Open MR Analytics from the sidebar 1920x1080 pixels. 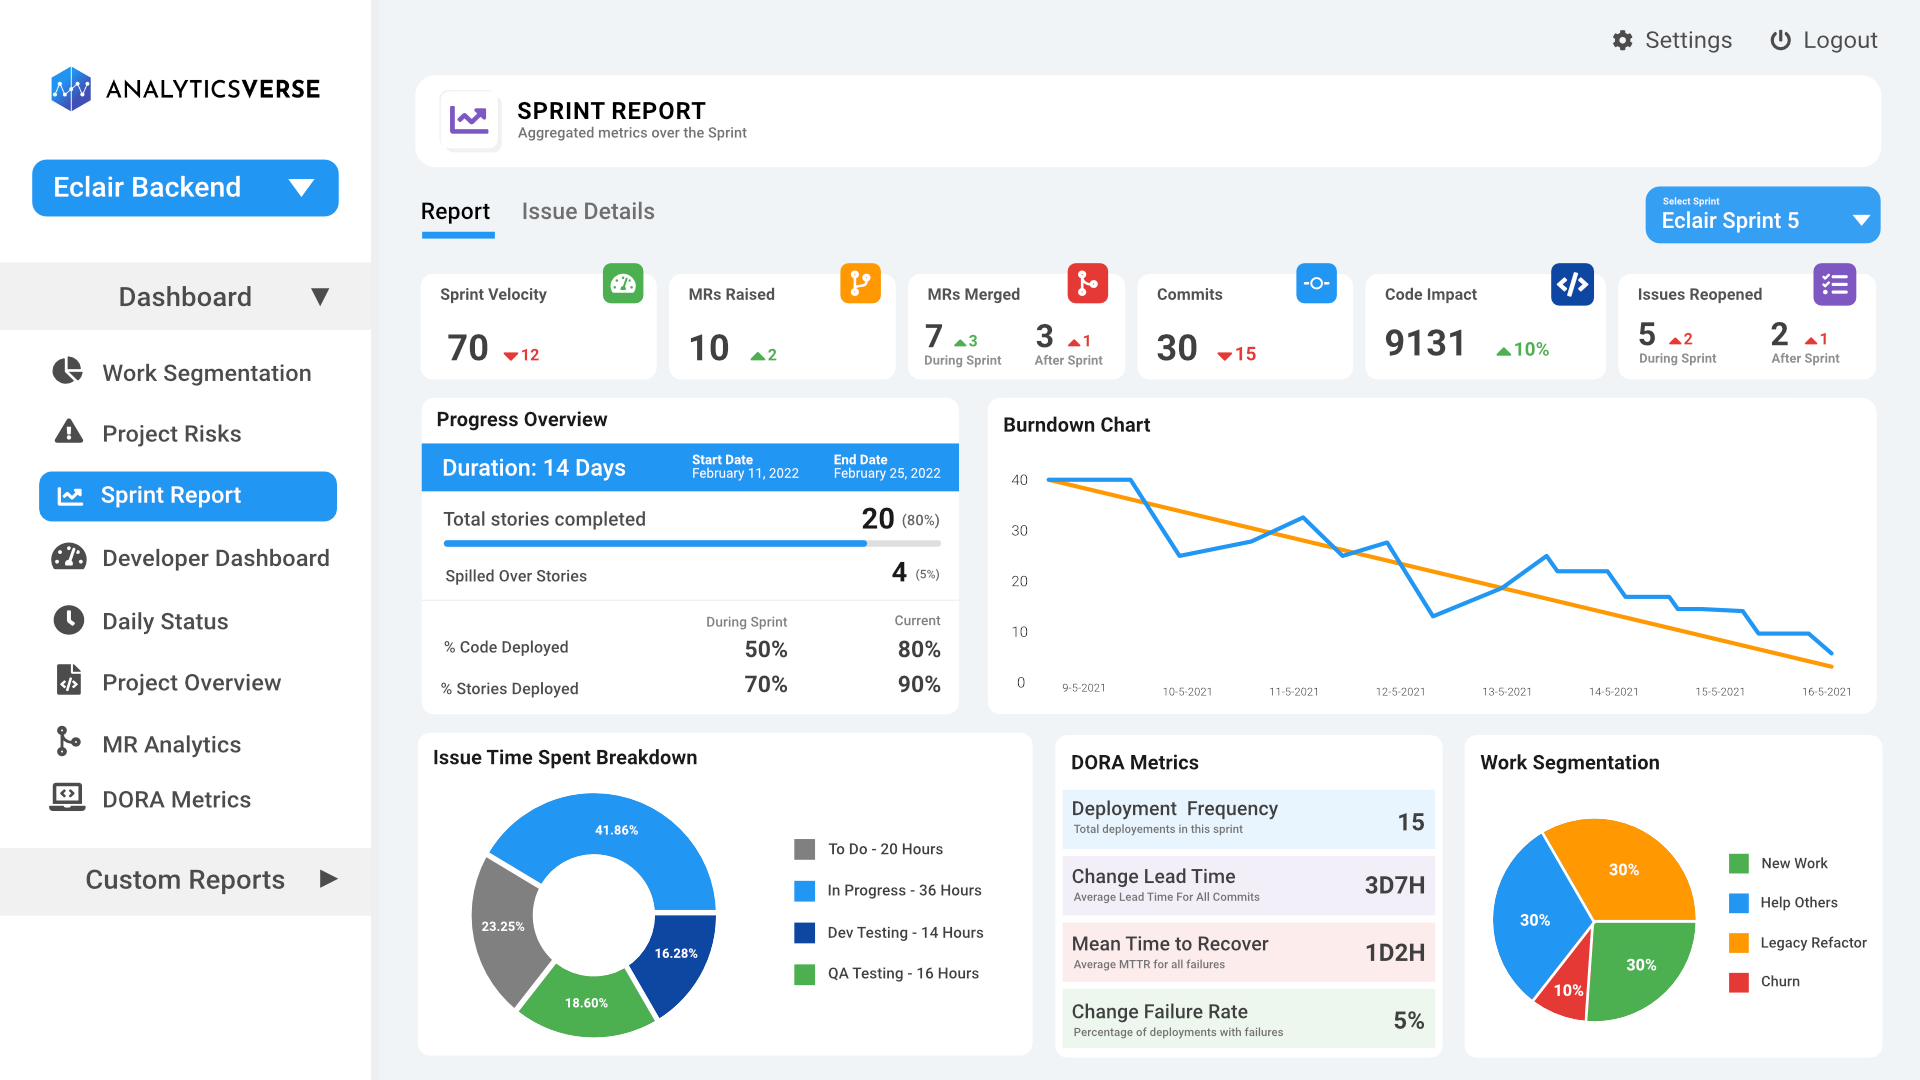[171, 744]
